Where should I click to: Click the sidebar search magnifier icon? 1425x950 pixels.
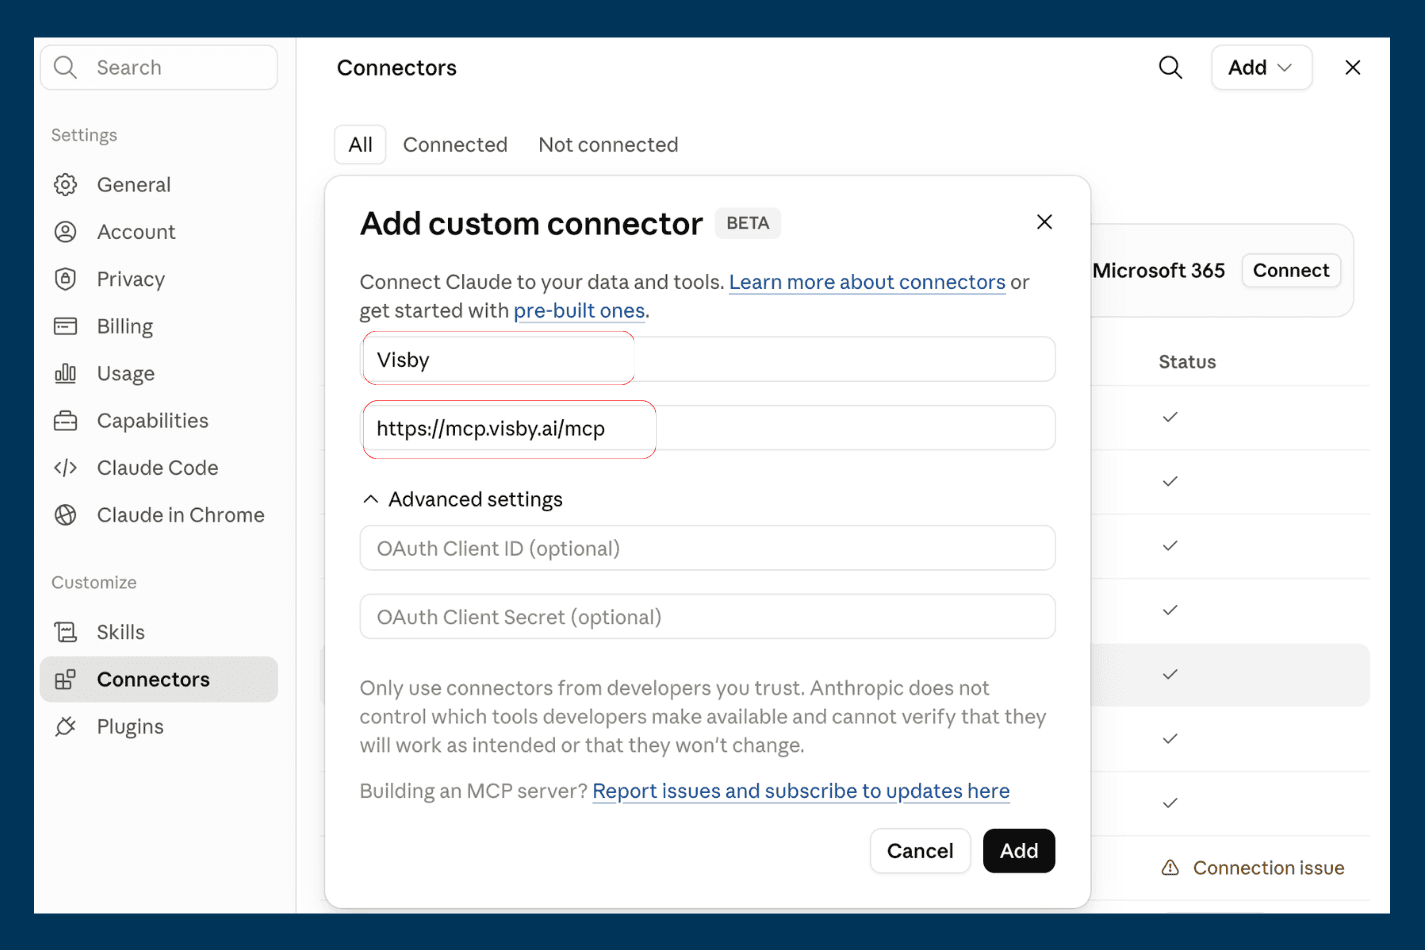point(65,67)
